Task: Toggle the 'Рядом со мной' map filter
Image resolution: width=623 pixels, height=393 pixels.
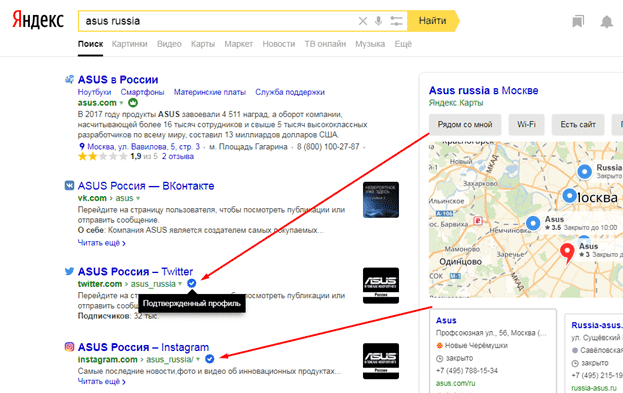Action: coord(465,125)
